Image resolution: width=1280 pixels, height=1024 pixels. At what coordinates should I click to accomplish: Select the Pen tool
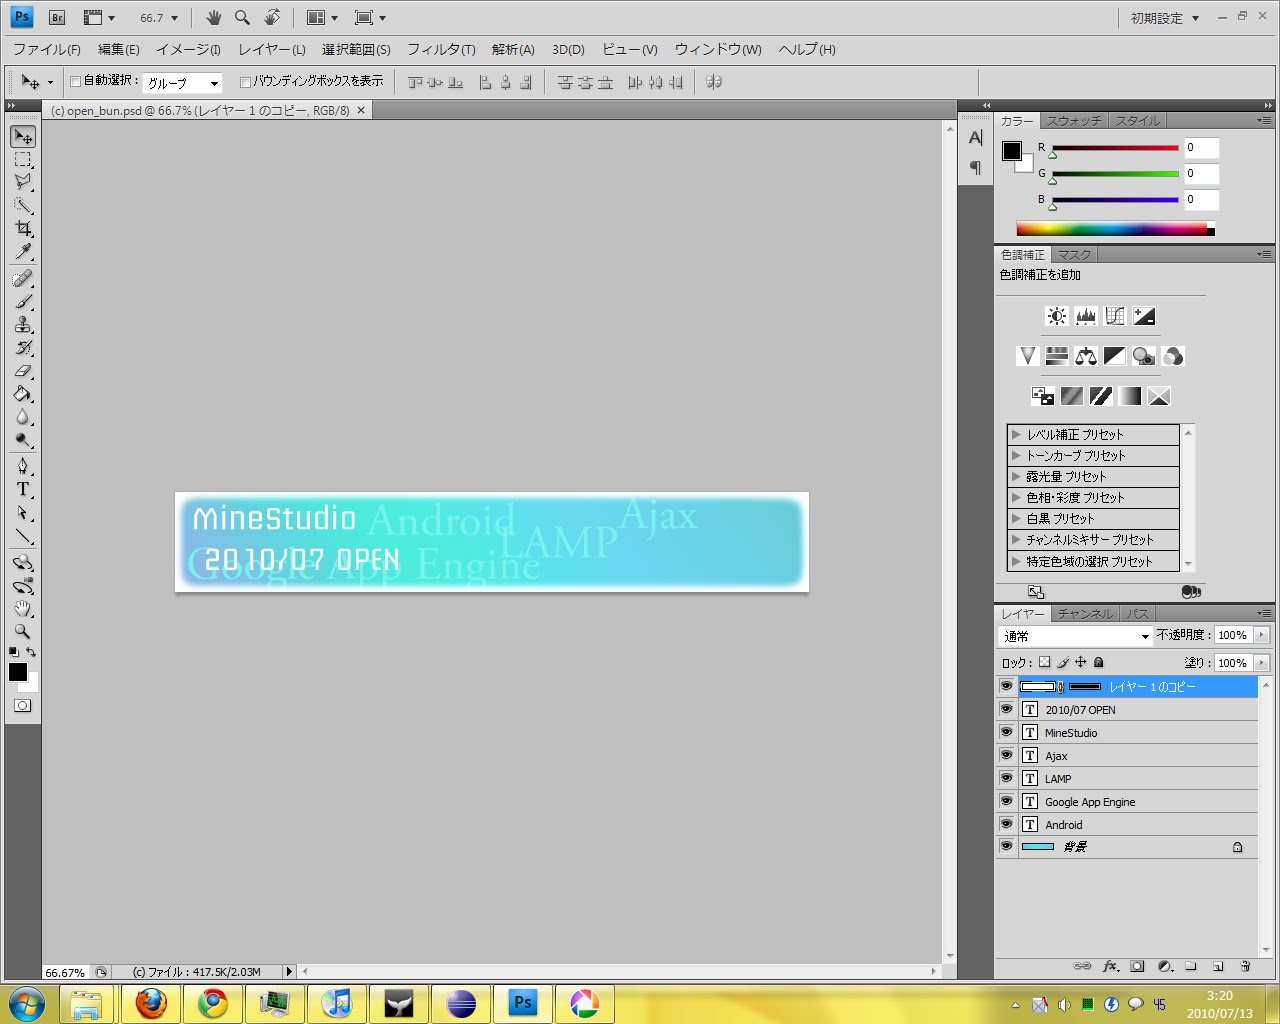click(x=23, y=466)
